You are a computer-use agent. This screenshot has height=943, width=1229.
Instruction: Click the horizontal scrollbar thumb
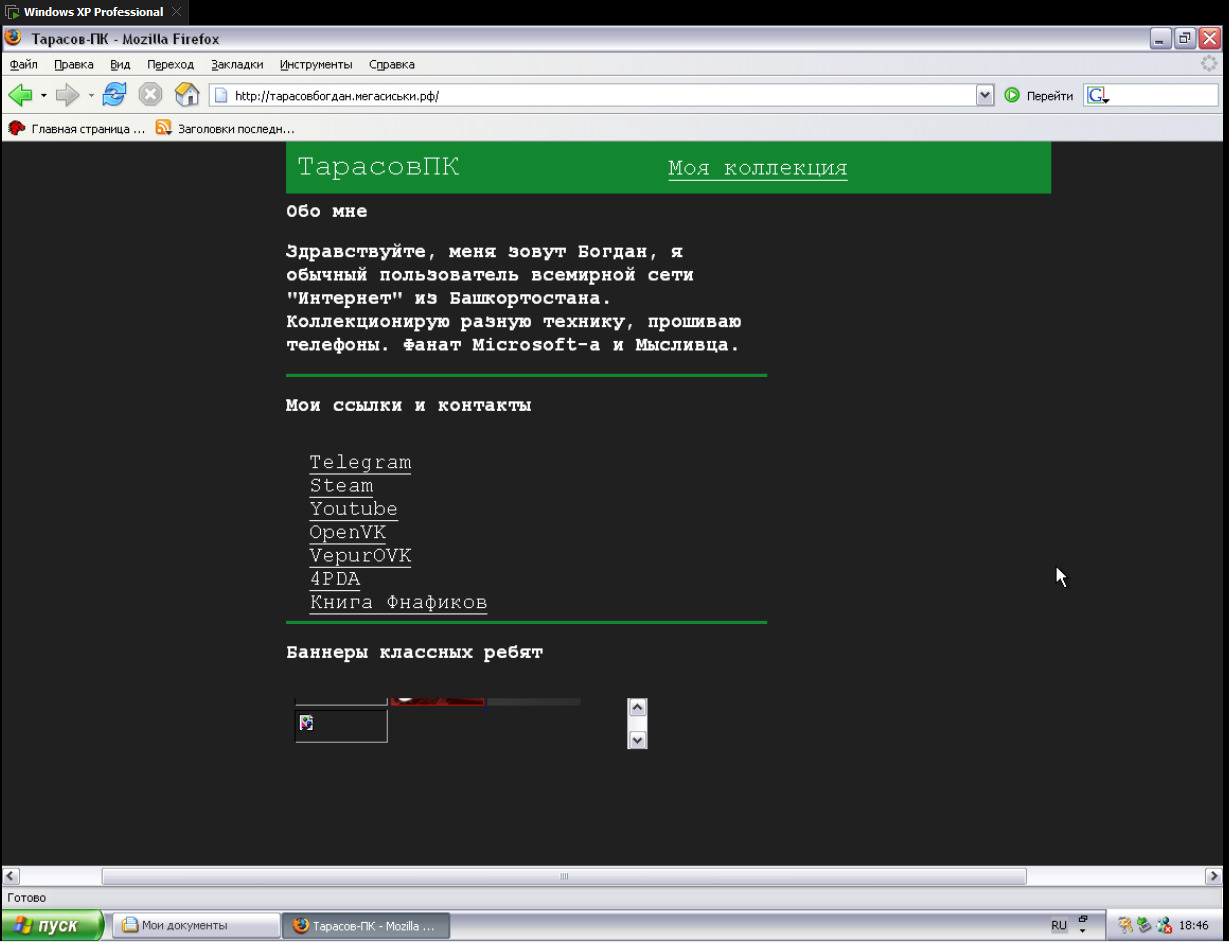coord(564,876)
